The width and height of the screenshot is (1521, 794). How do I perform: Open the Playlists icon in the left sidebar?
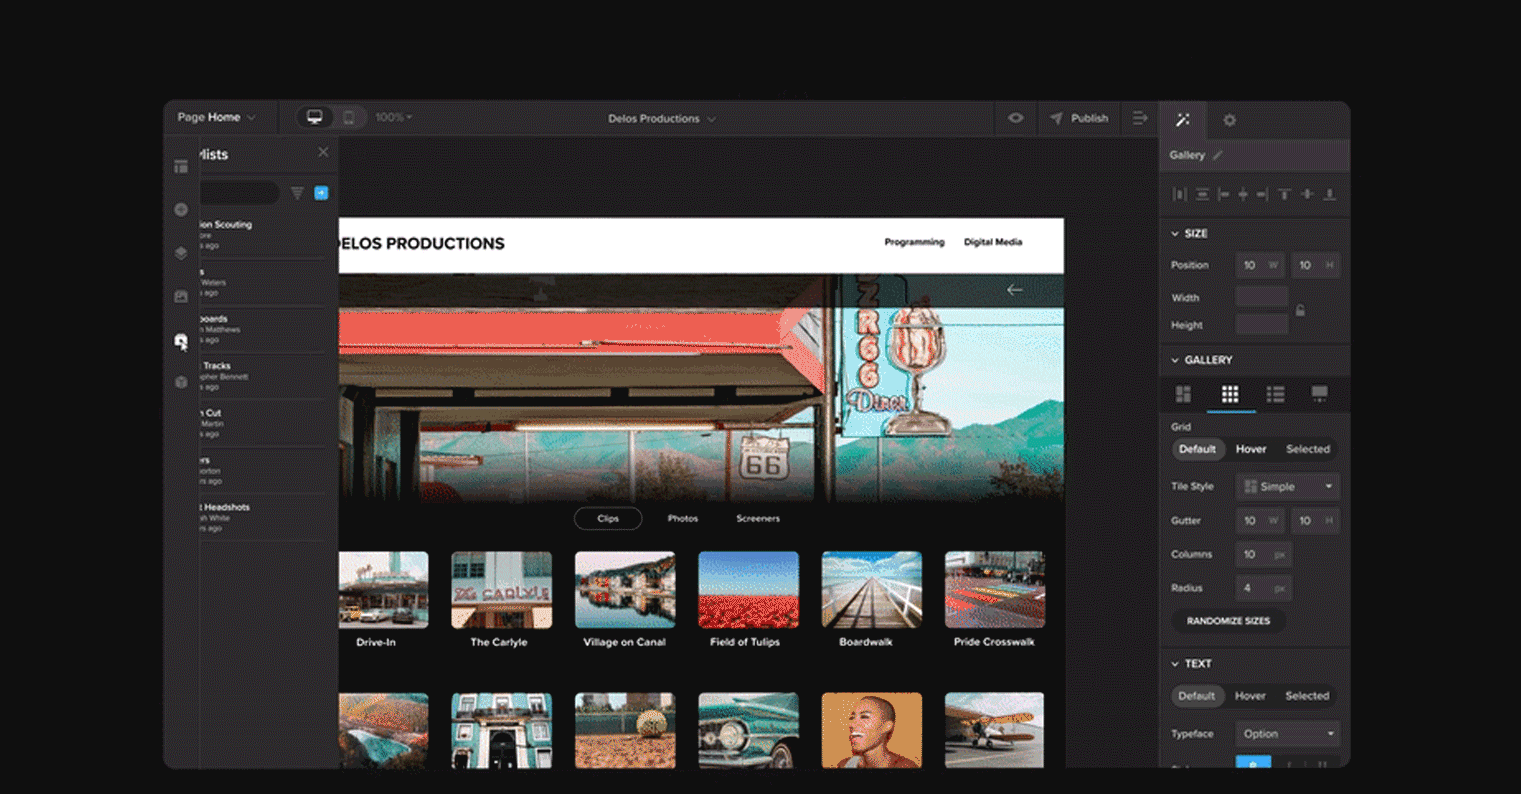(181, 341)
